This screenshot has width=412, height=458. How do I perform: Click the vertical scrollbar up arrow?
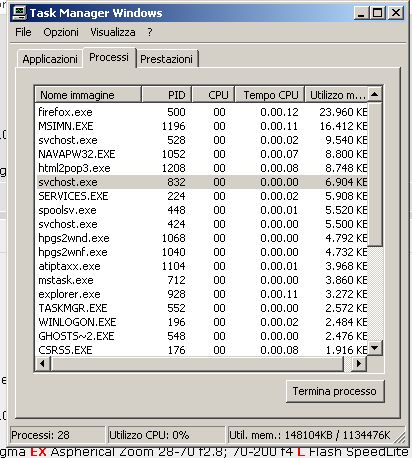point(375,95)
